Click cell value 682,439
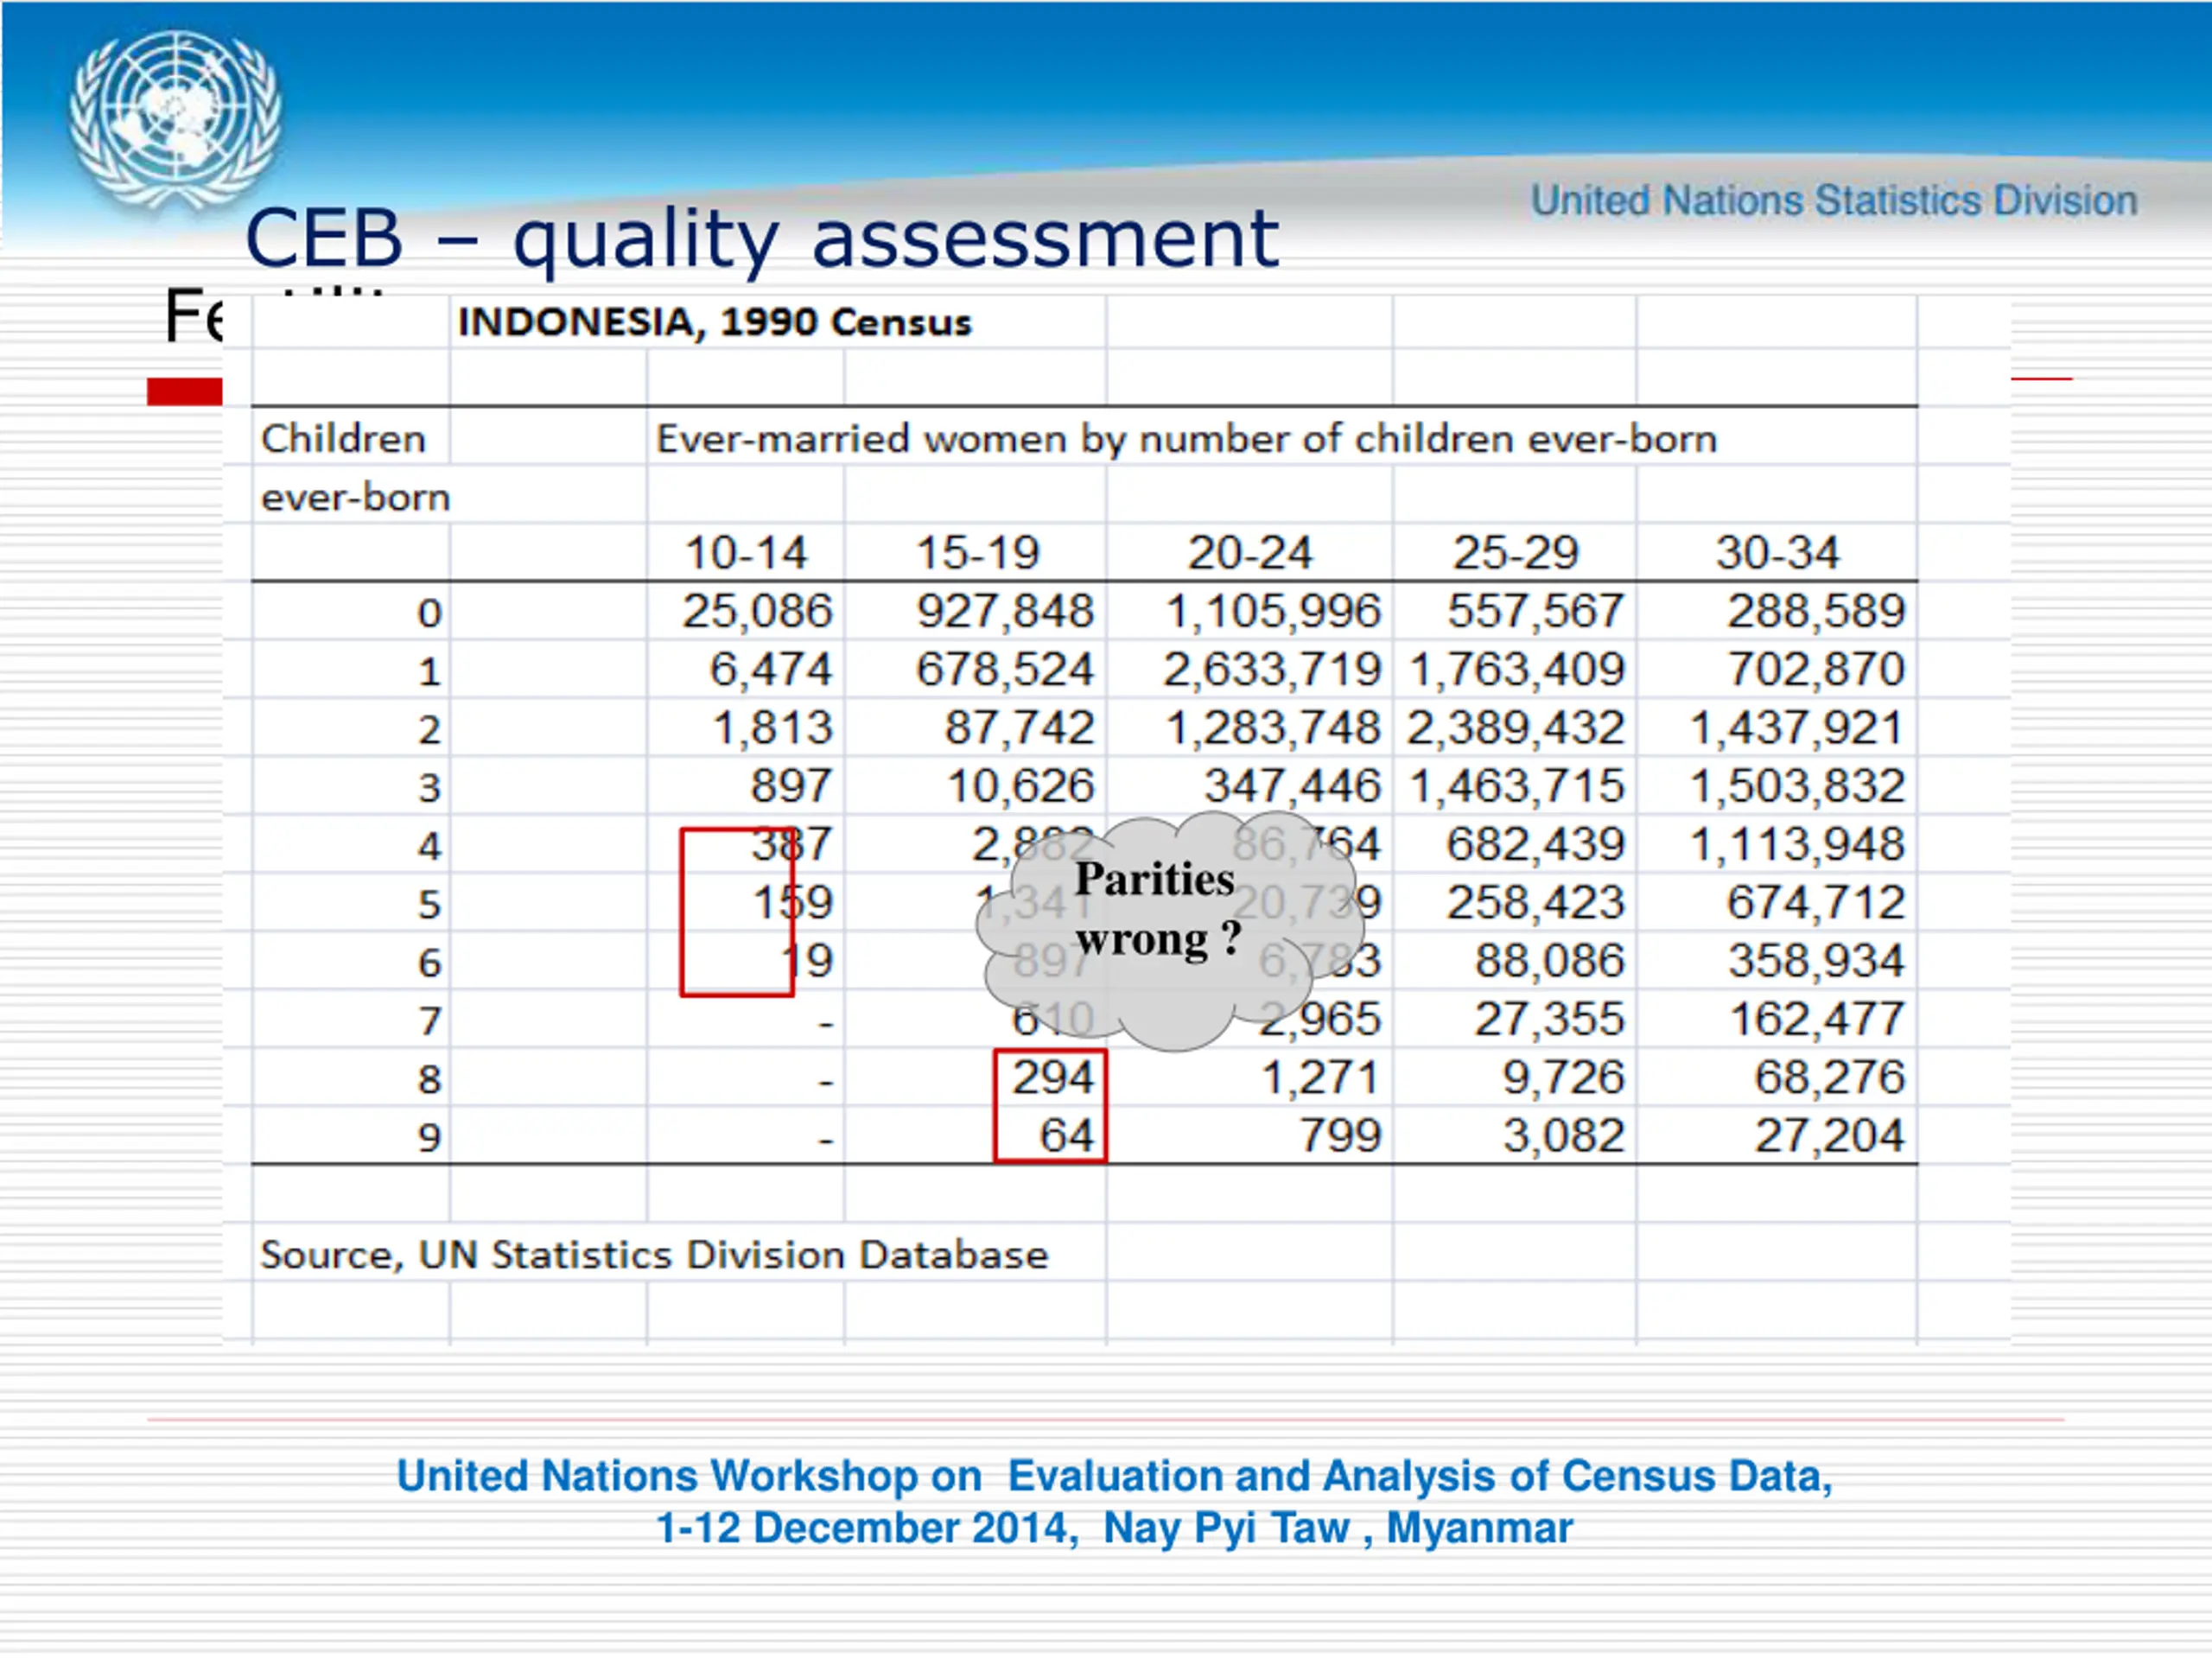The image size is (2212, 1659). (1535, 844)
